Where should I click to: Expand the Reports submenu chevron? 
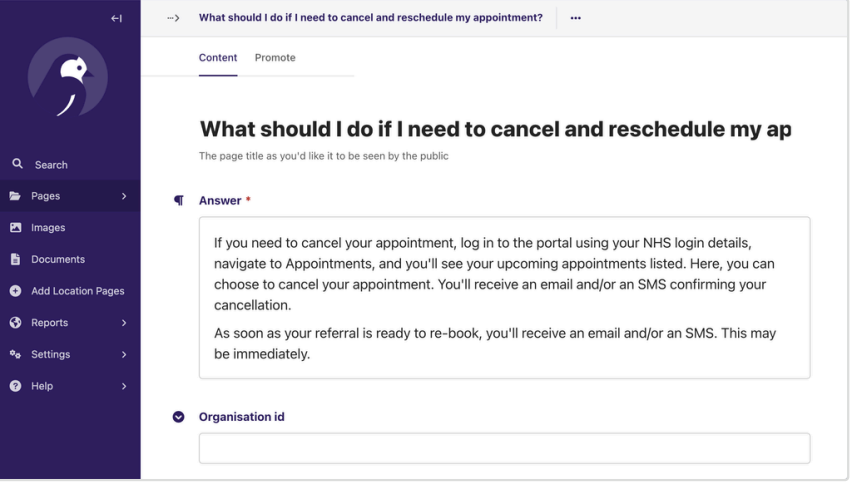click(124, 323)
